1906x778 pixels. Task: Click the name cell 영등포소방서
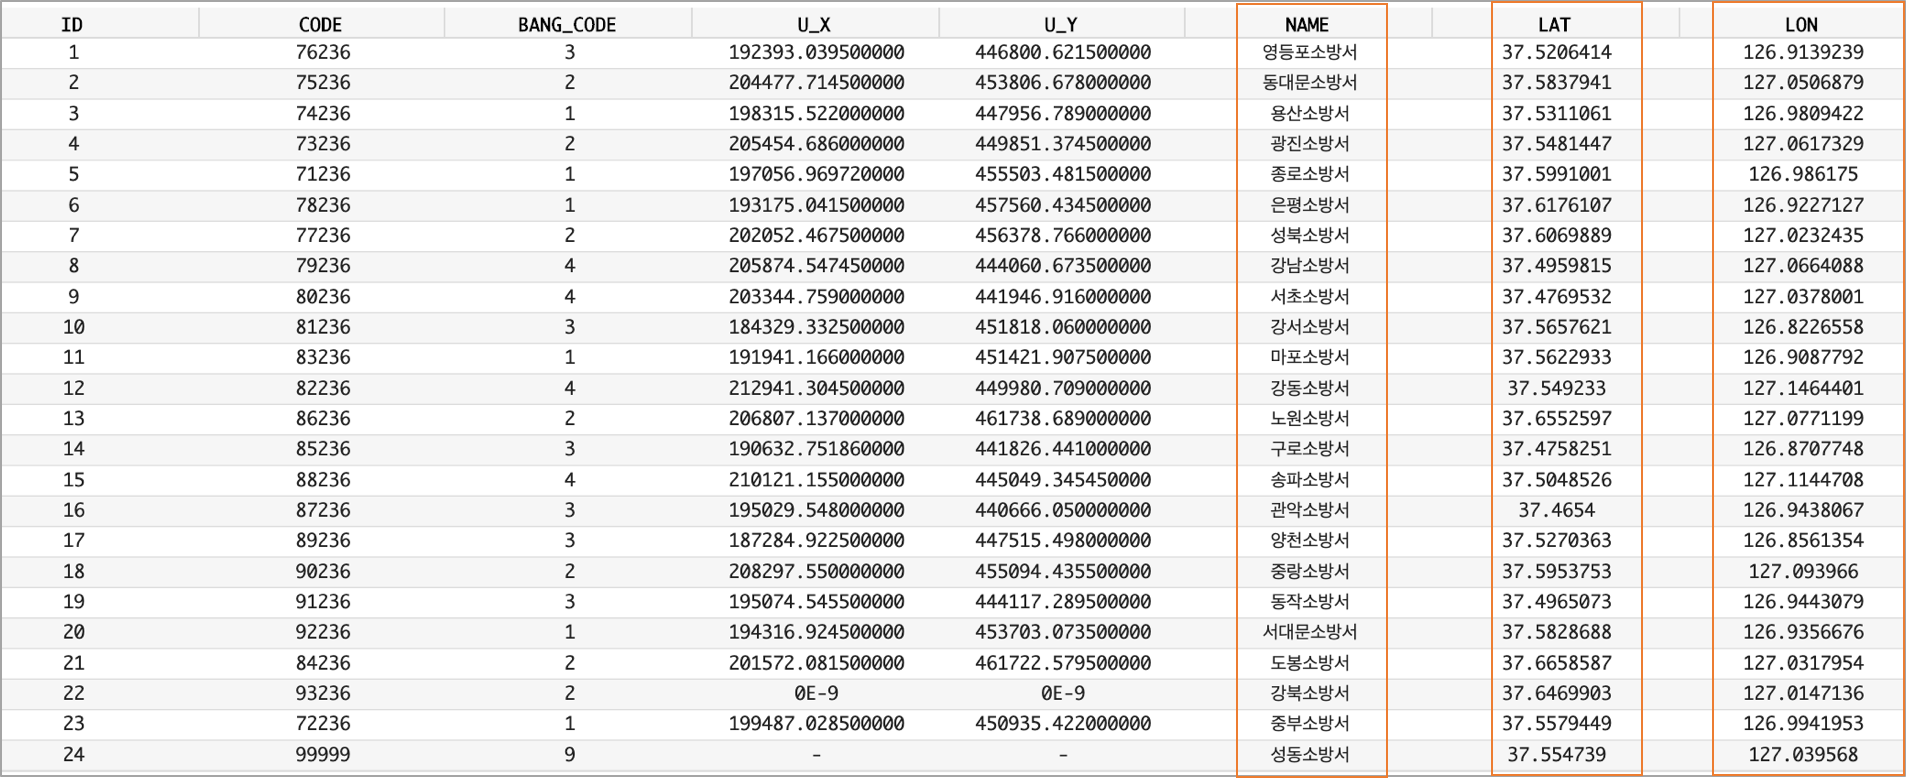[x=1310, y=52]
